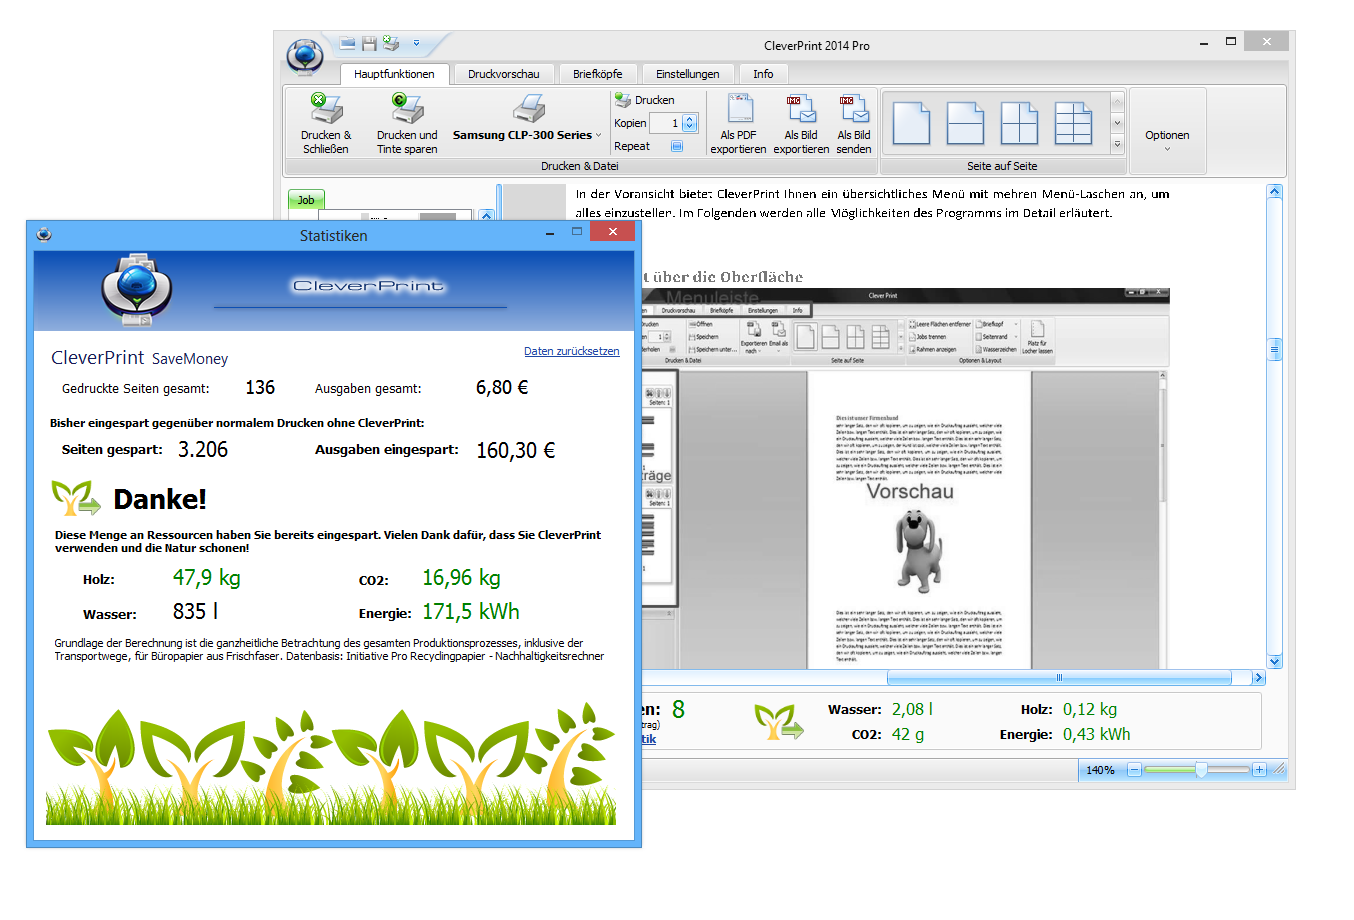1354x920 pixels.
Task: Click the up arrow in the job panel
Action: click(x=486, y=215)
